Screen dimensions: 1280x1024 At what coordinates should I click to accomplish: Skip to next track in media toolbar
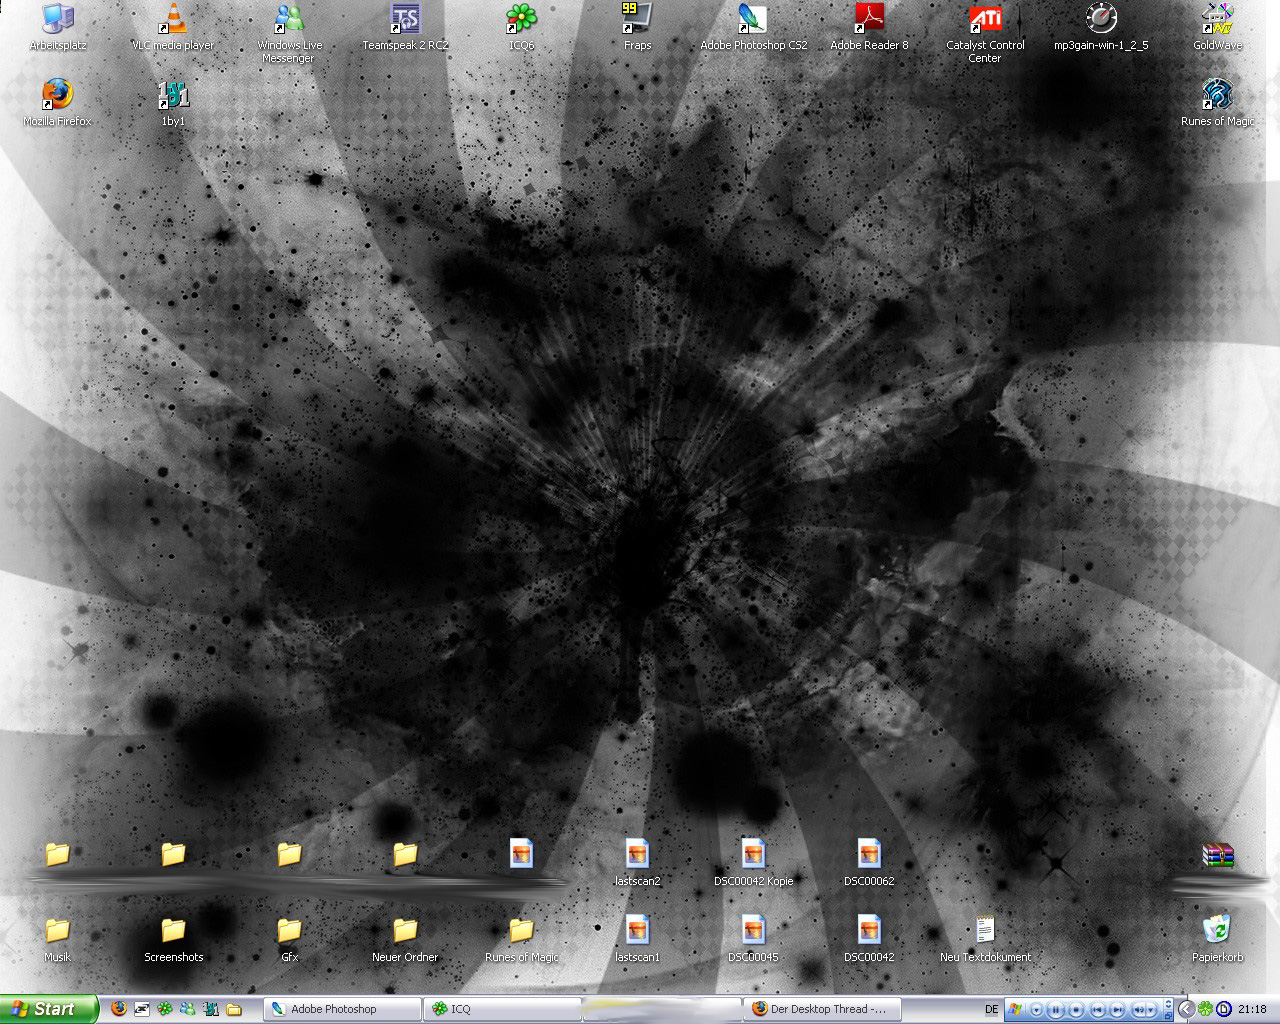1118,1010
